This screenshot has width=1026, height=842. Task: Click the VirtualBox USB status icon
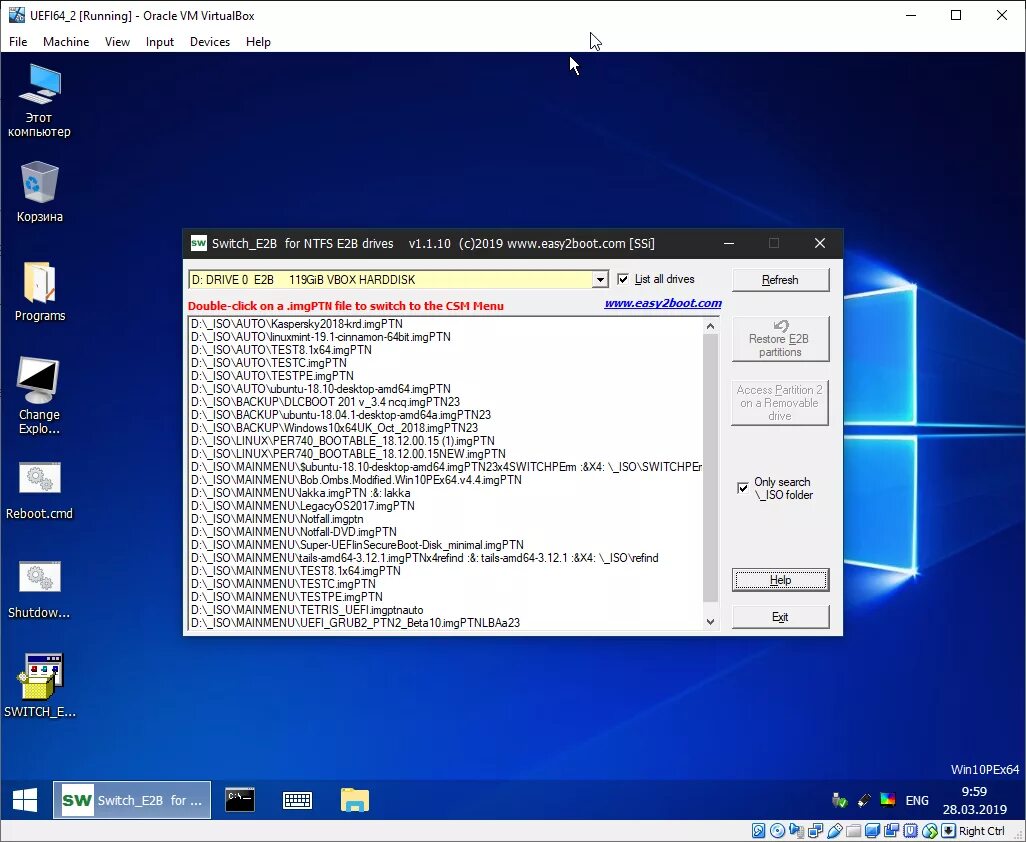click(834, 831)
